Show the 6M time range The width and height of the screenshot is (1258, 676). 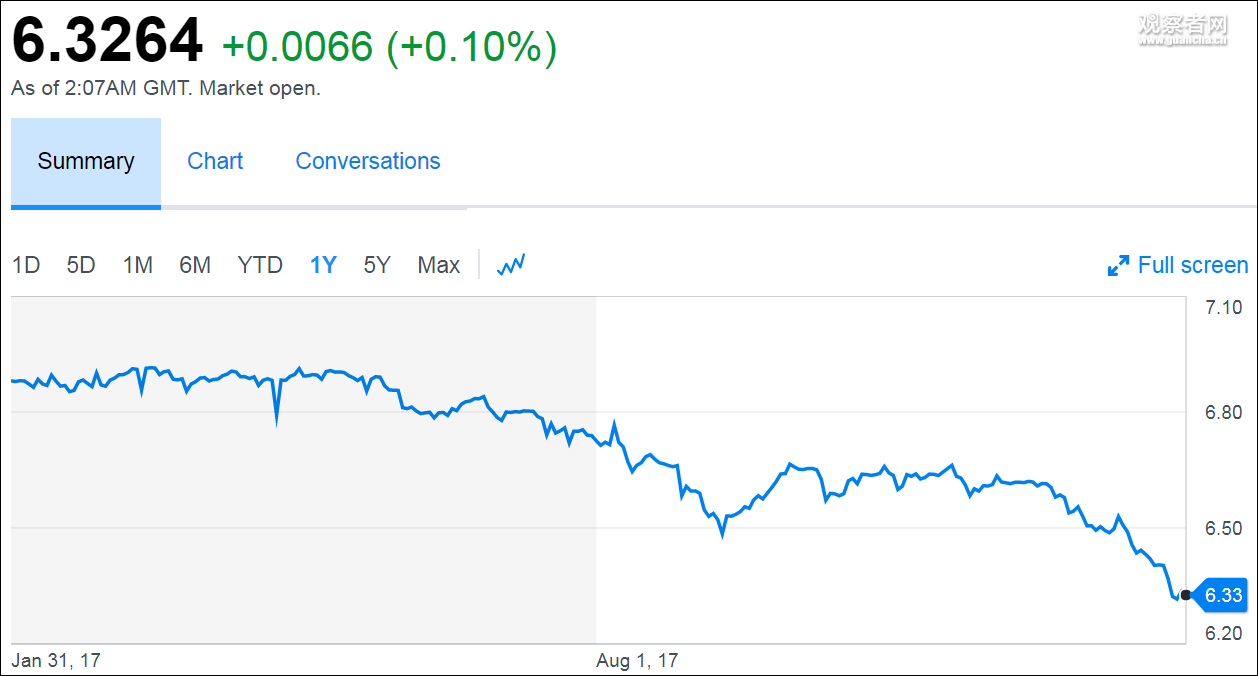click(195, 266)
